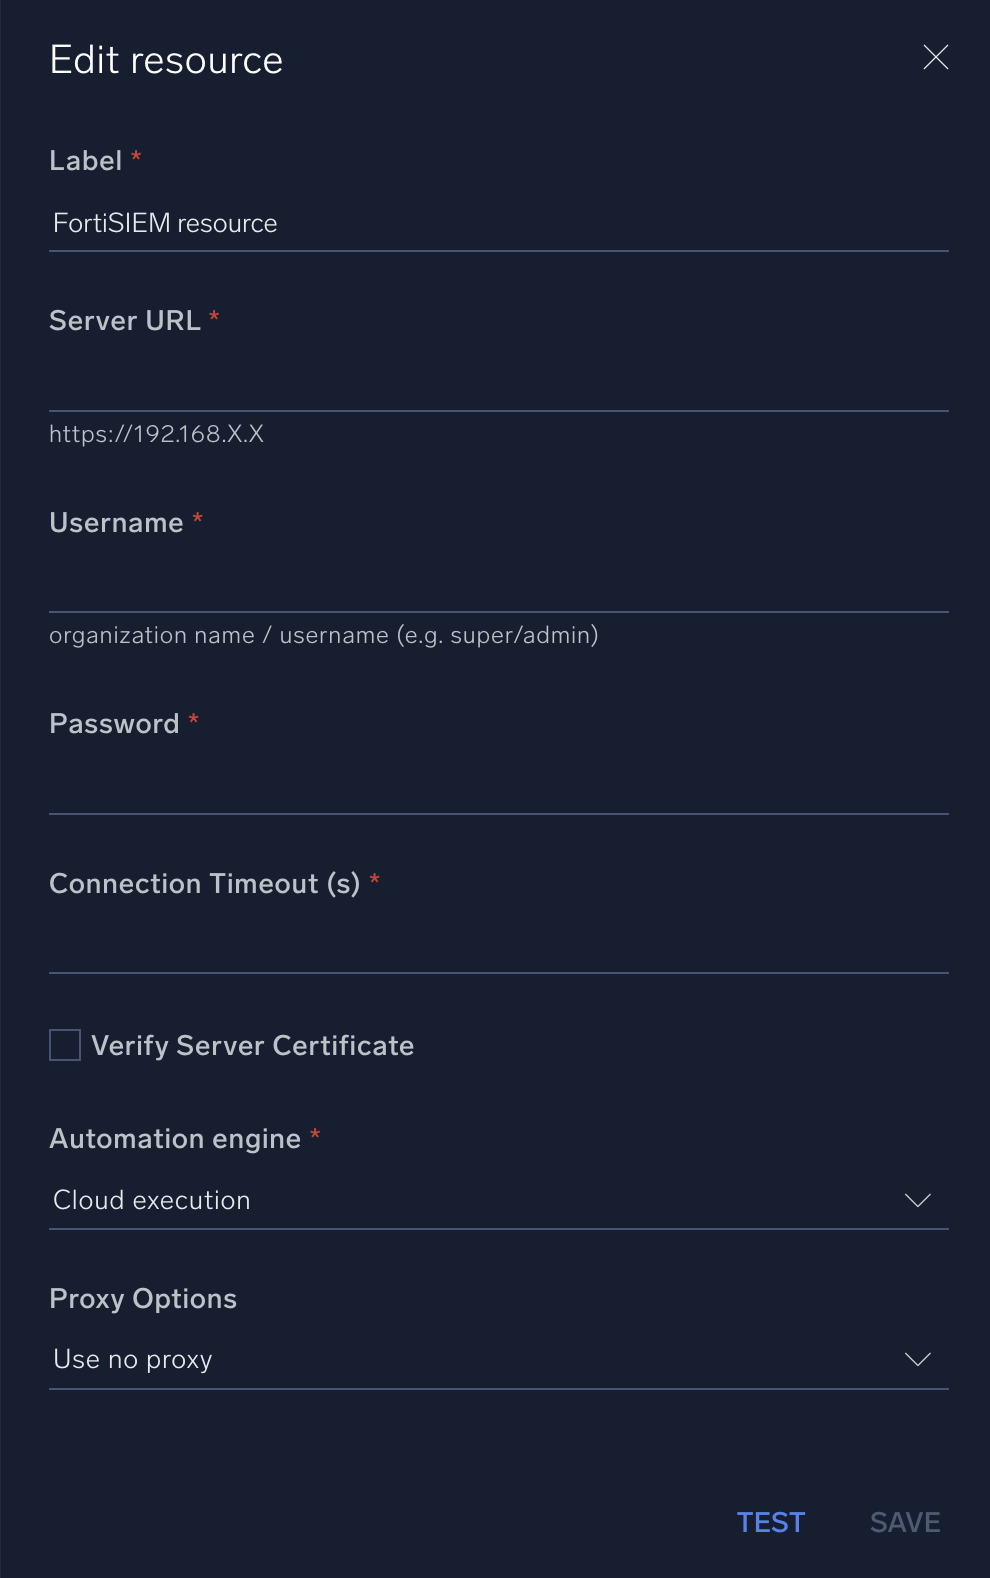Focus the Password input field
This screenshot has height=1578, width=990.
point(498,786)
